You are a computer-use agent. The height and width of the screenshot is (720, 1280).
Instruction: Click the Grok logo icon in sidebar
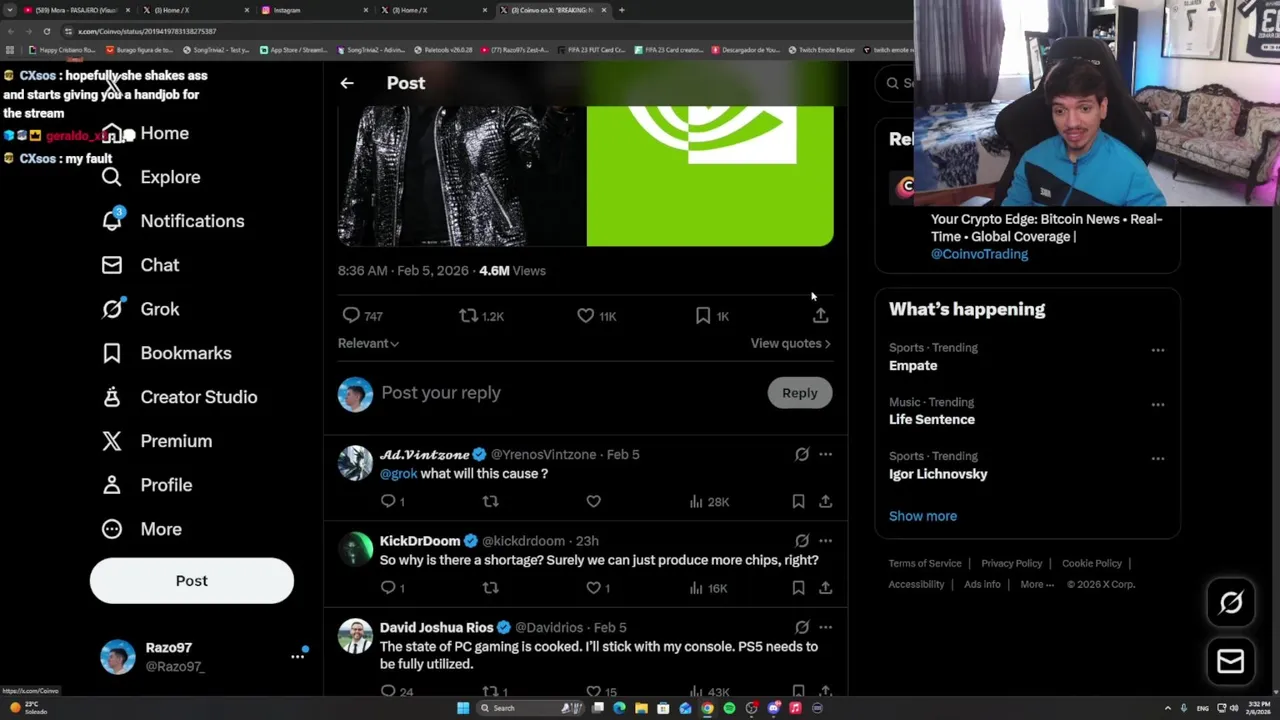point(112,309)
